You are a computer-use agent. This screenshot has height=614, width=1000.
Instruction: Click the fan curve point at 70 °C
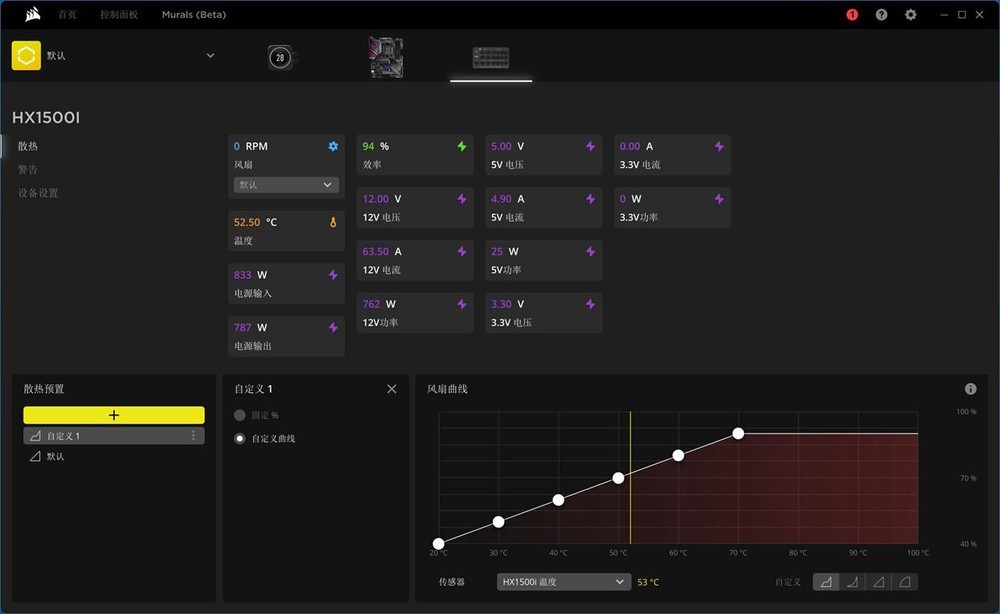point(739,434)
